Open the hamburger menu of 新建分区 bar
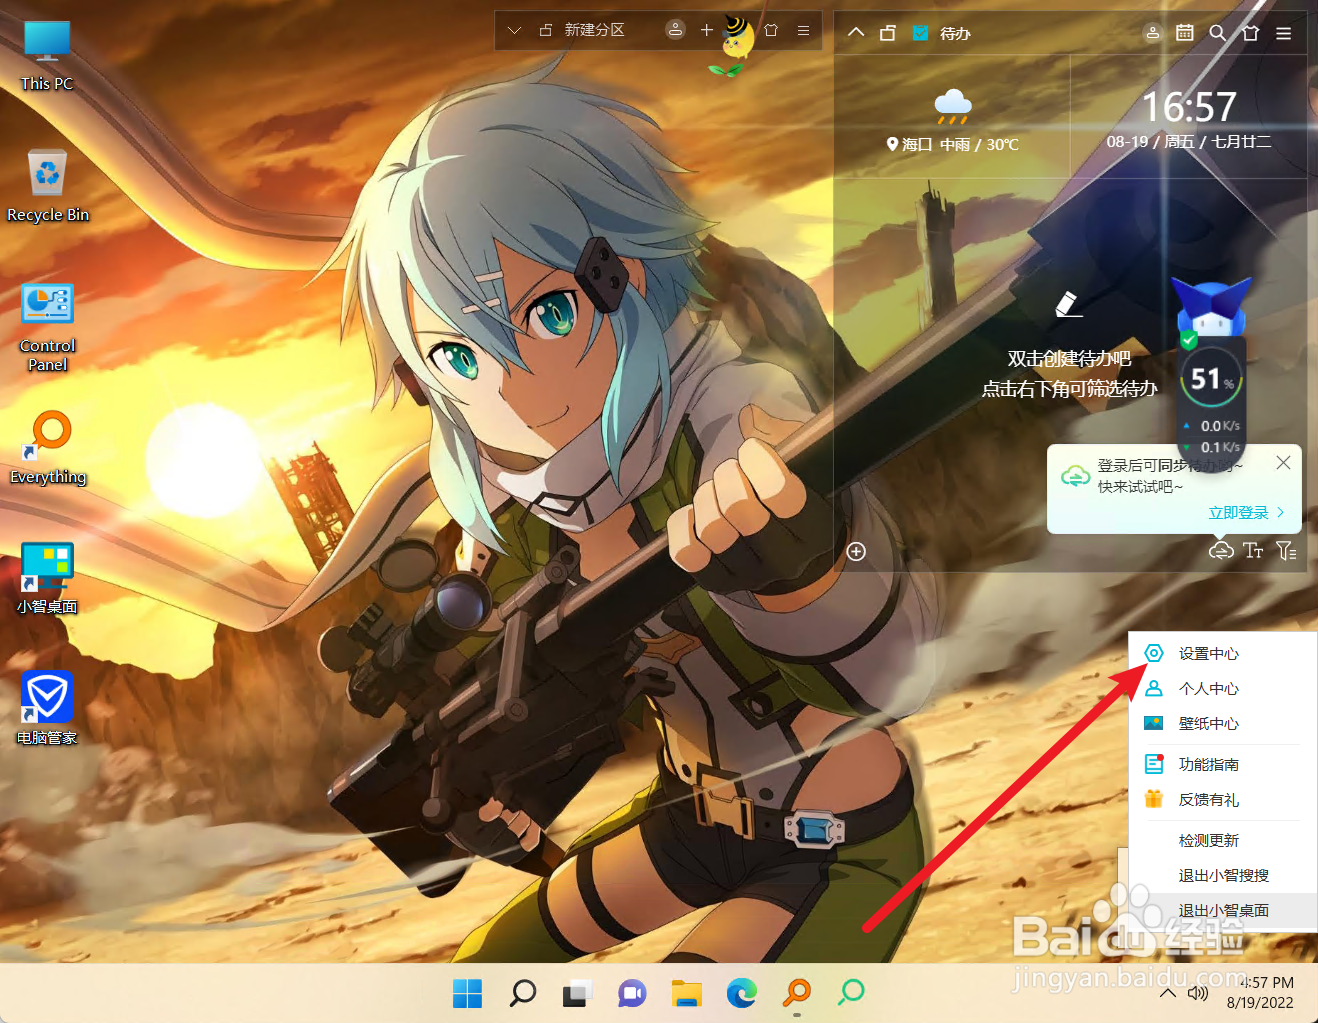This screenshot has height=1023, width=1318. coord(803,30)
